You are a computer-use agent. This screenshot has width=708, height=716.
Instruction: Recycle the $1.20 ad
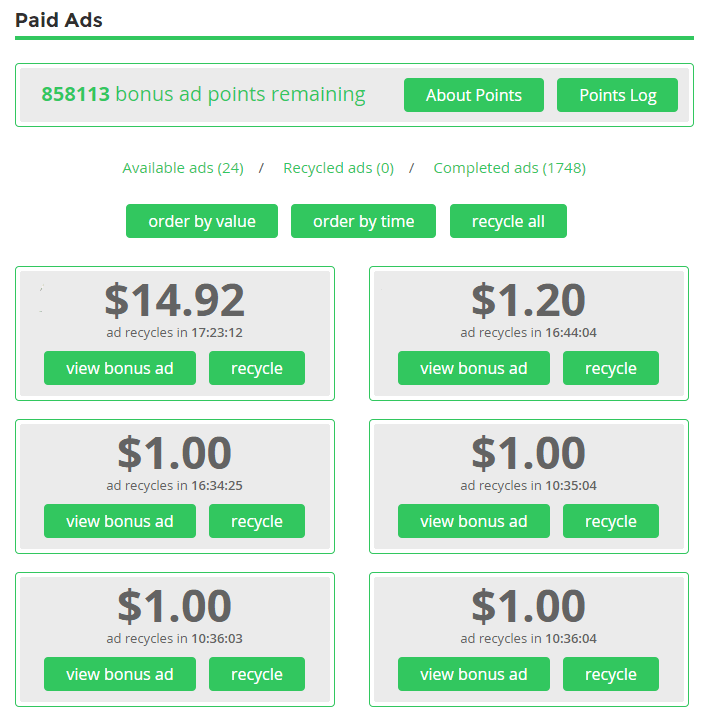click(611, 368)
